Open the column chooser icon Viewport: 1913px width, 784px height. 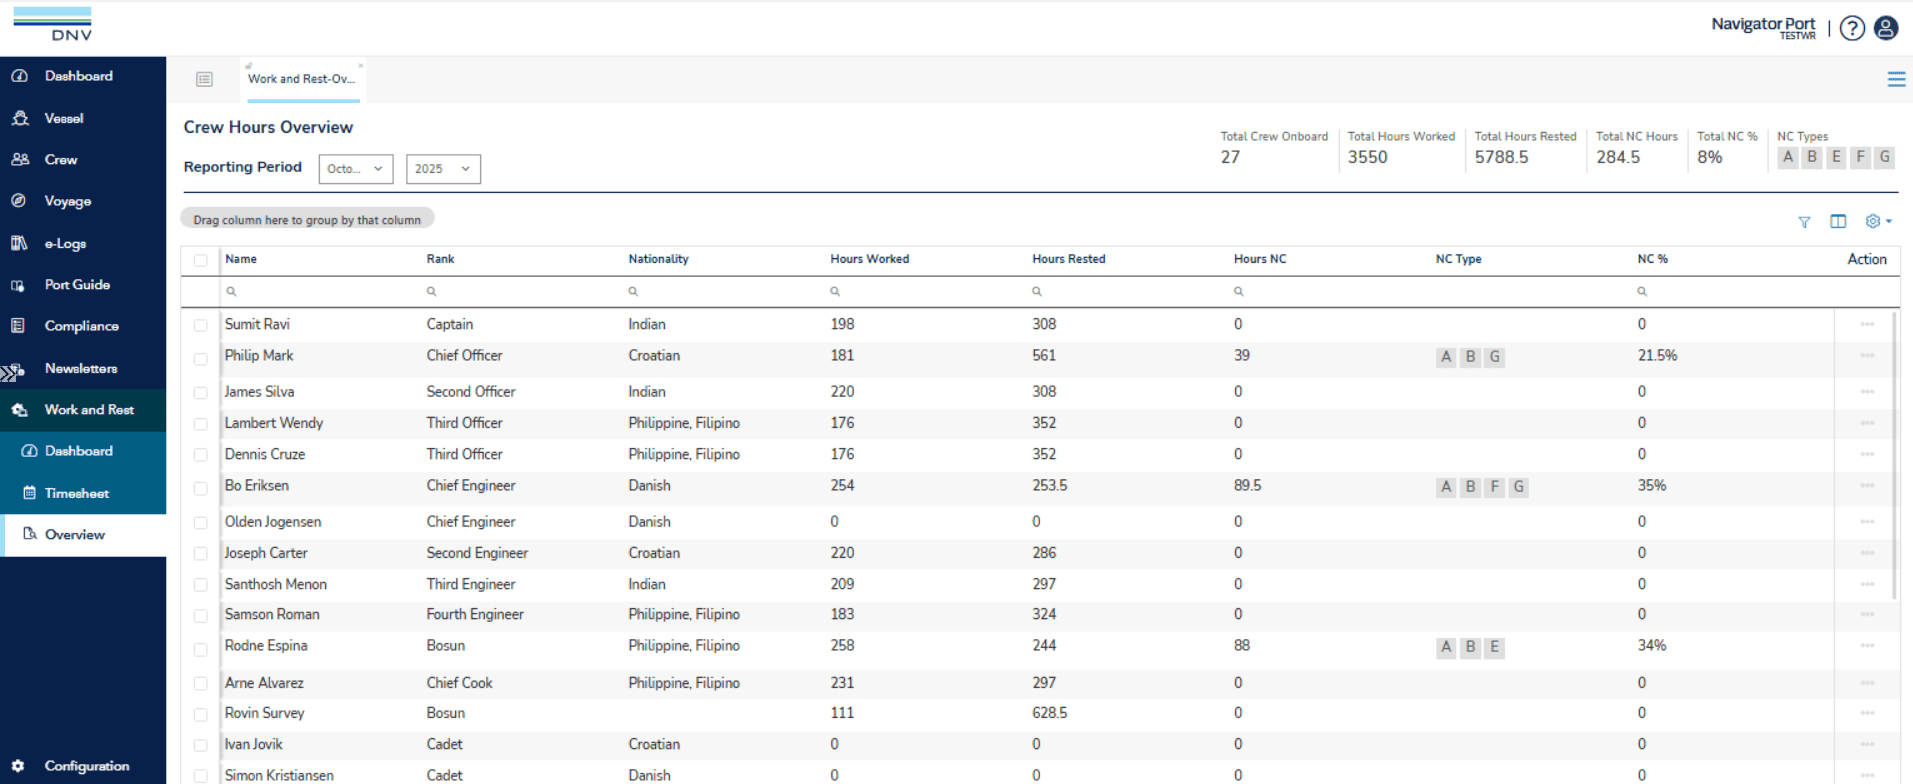click(x=1838, y=221)
